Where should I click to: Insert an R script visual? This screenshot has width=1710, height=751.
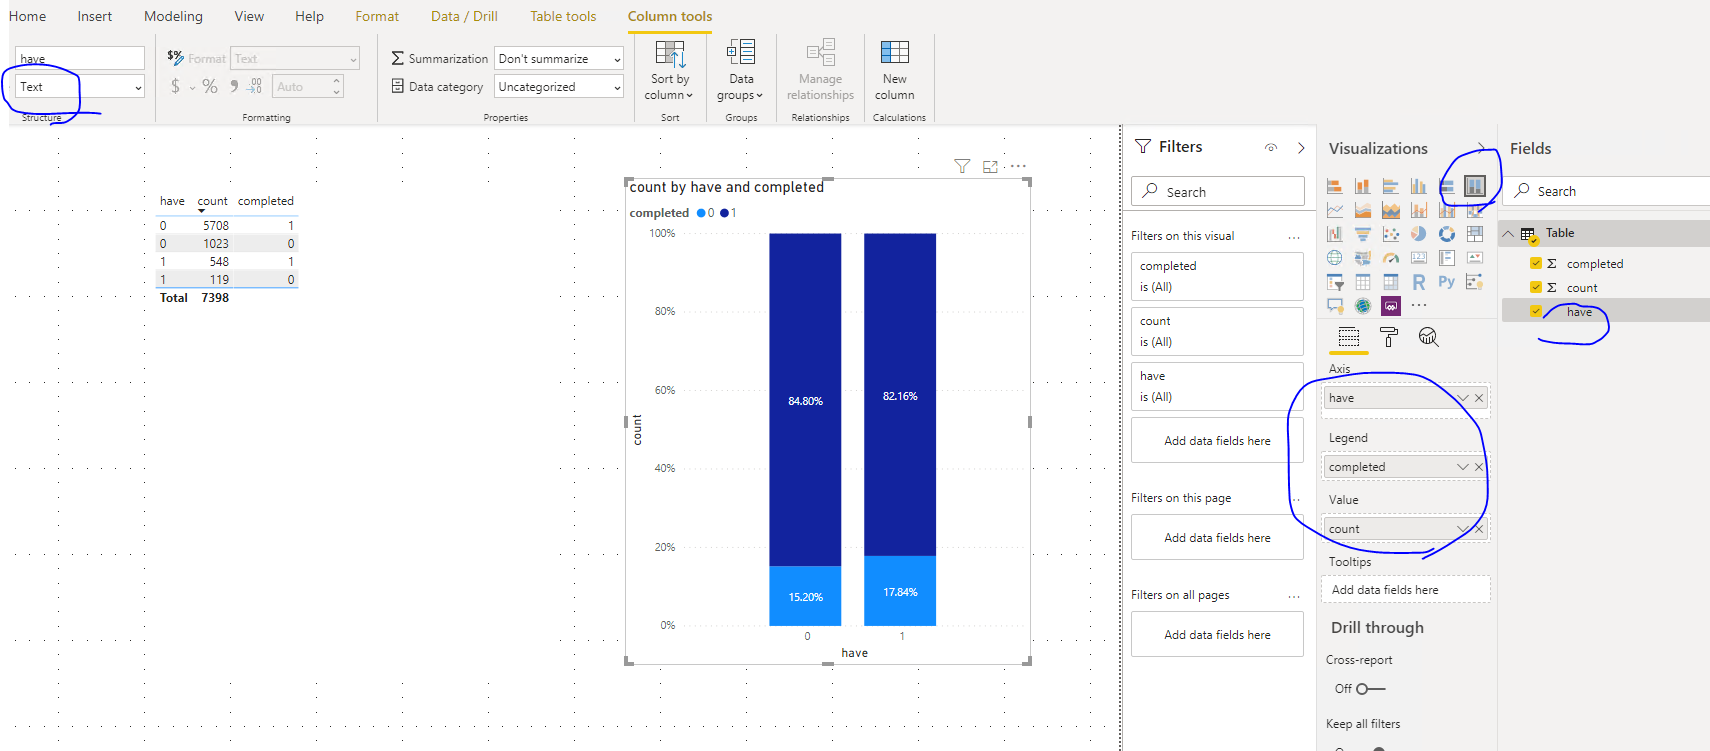pyautogui.click(x=1419, y=282)
